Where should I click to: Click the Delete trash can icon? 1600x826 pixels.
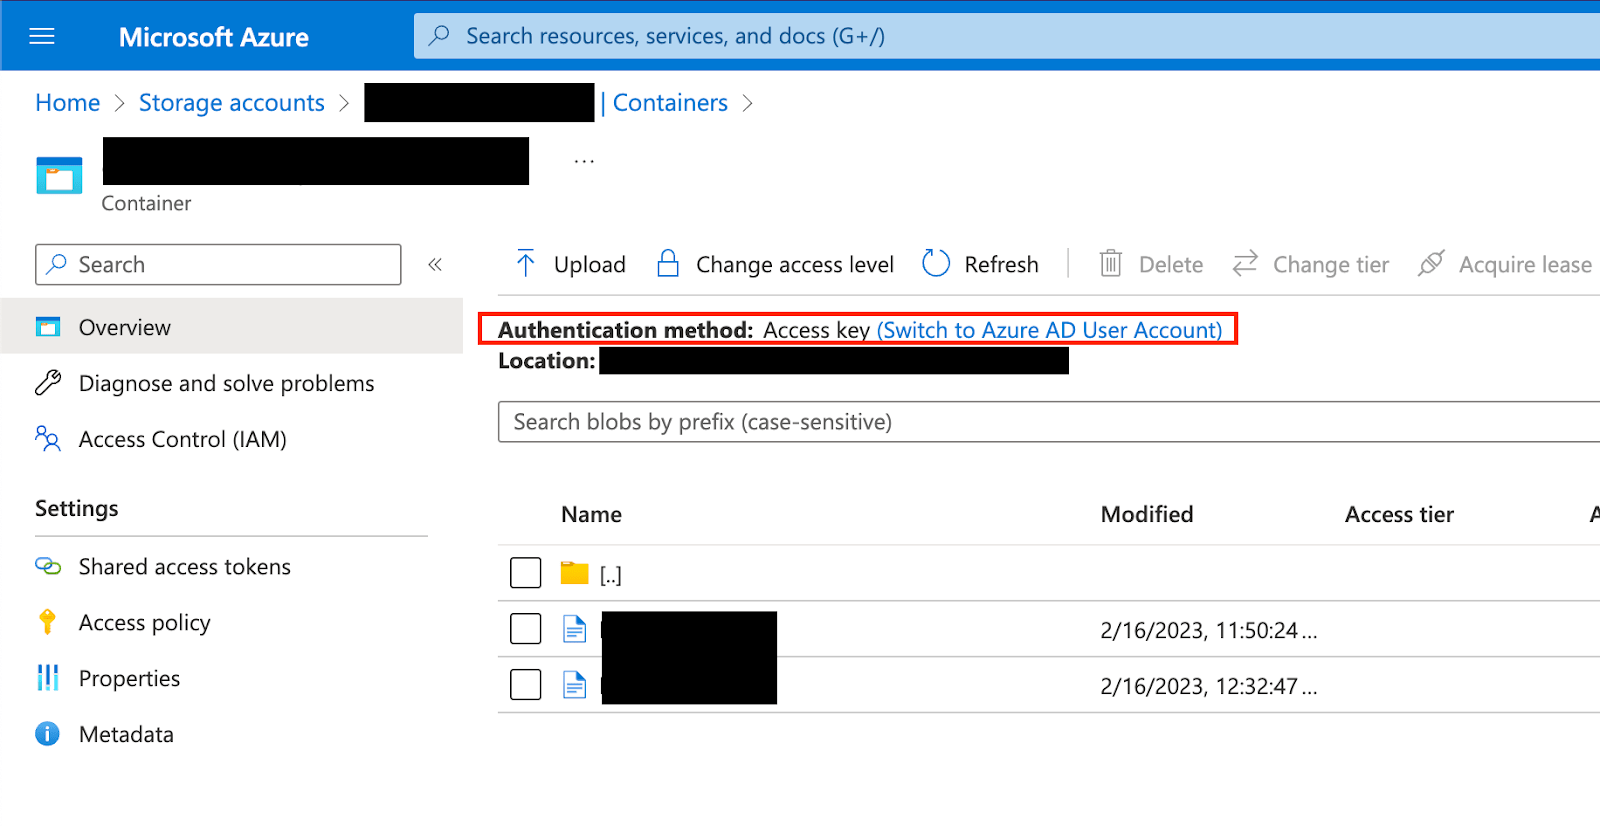(1110, 264)
